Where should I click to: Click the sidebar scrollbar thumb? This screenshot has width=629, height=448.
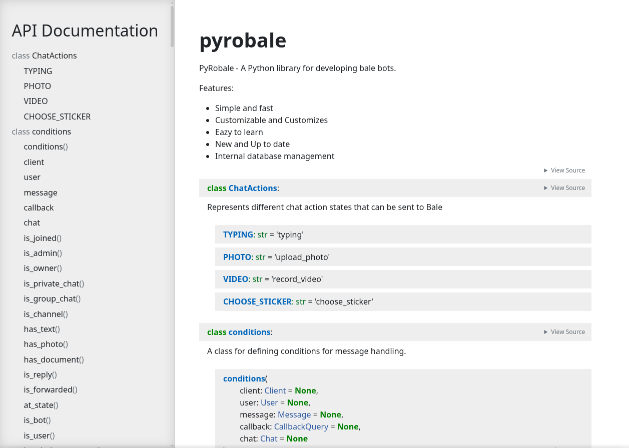(172, 25)
